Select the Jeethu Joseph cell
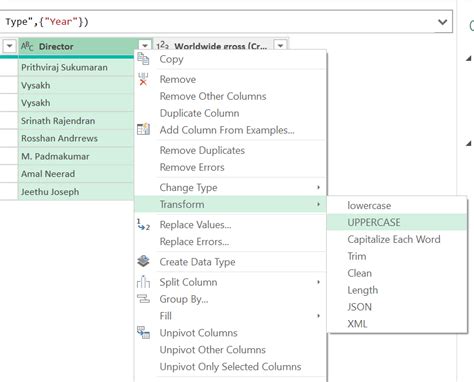474x382 pixels. 76,192
